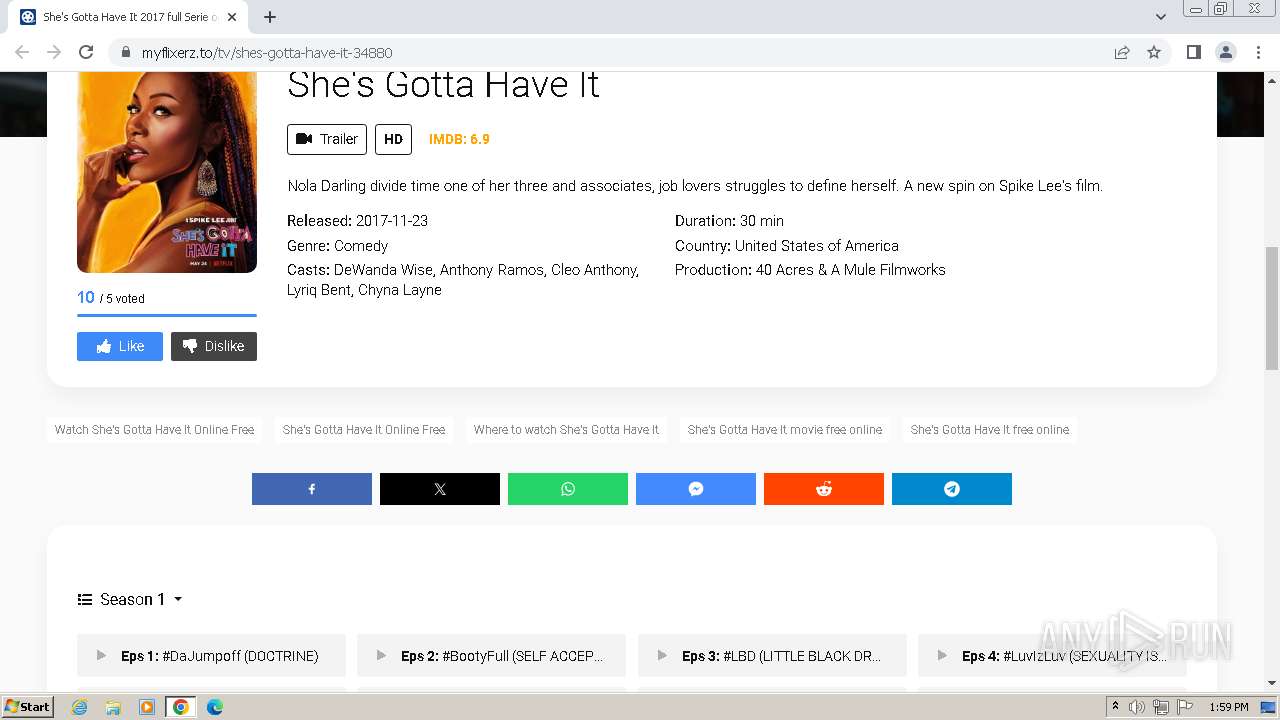Open Action Center flag in system tray
Image resolution: width=1280 pixels, height=720 pixels.
(x=1184, y=707)
